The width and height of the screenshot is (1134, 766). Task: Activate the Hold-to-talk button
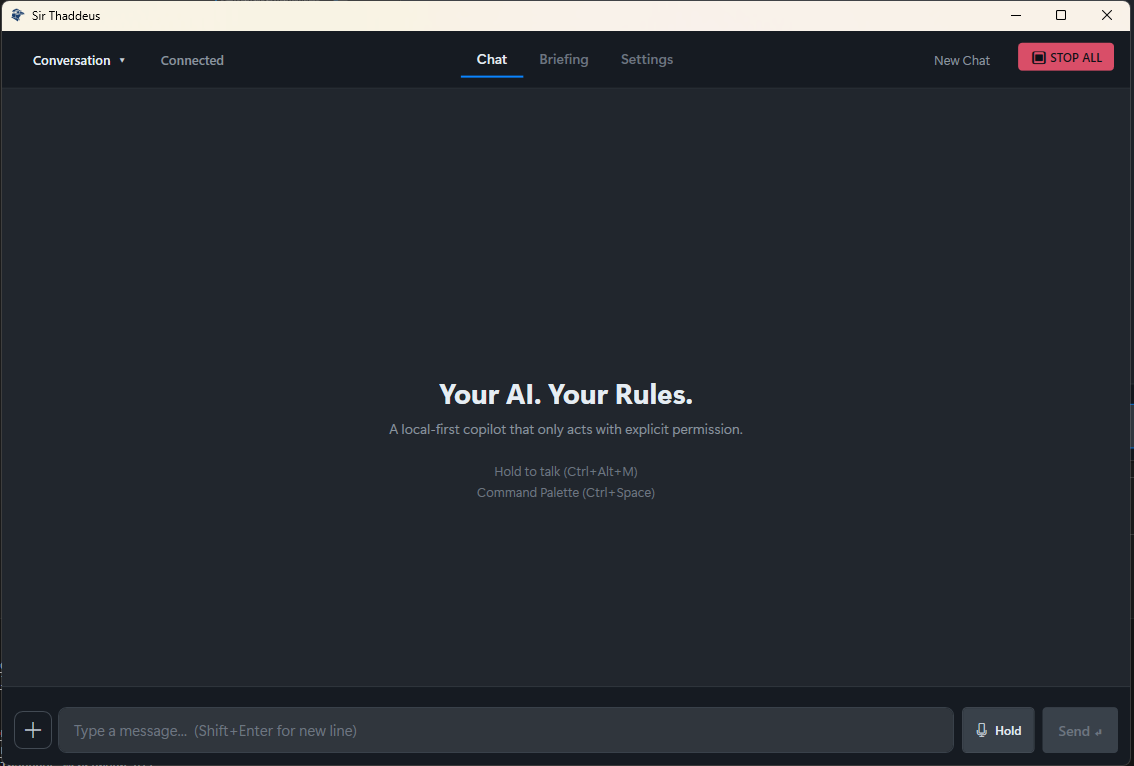[997, 730]
